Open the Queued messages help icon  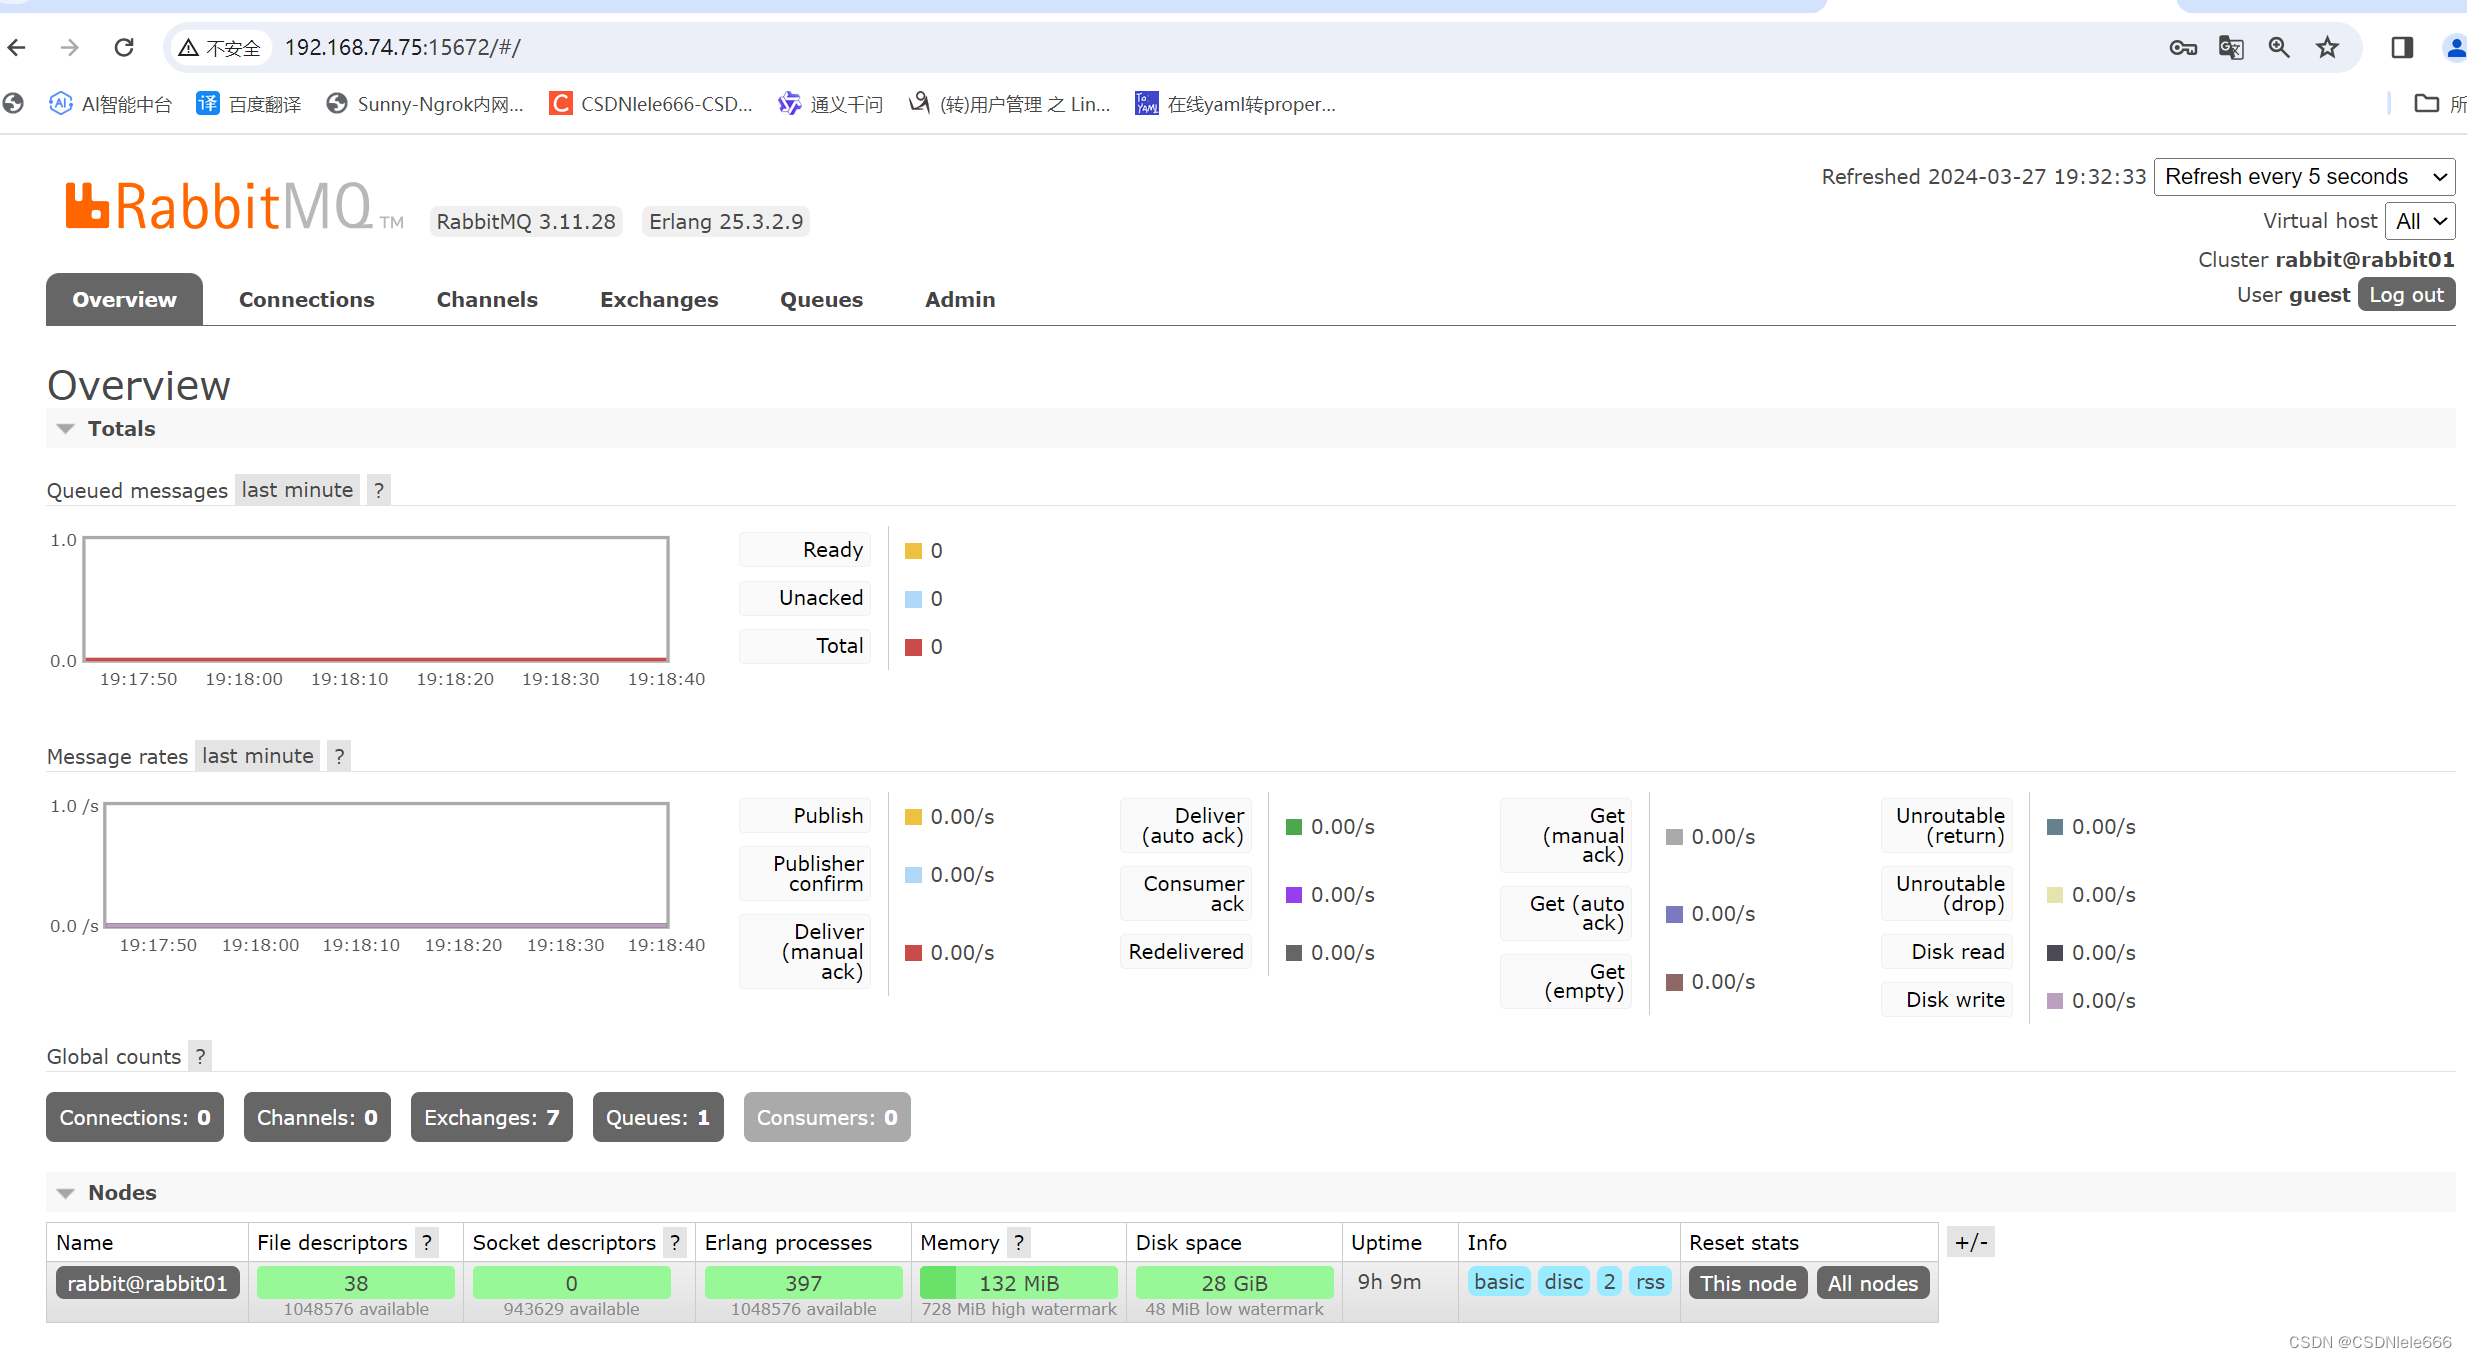click(x=378, y=490)
